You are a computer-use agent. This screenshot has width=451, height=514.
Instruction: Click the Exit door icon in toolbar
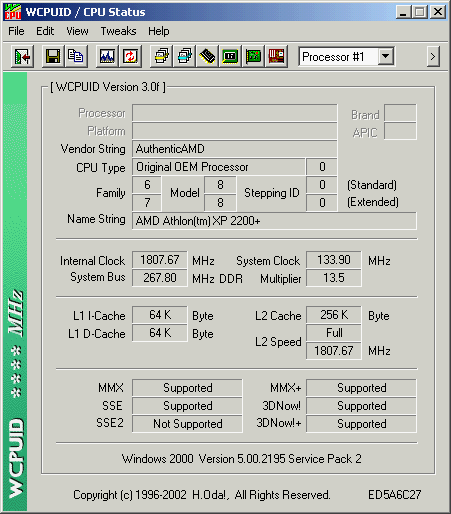[22, 57]
